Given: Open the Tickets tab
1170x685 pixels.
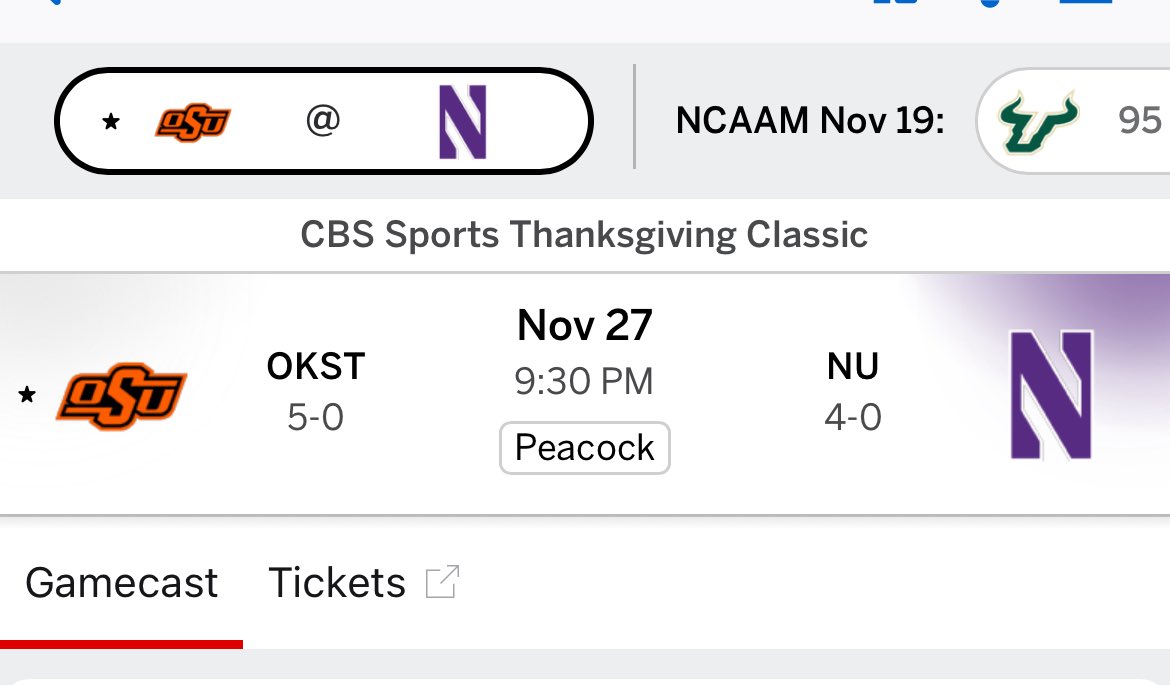Looking at the screenshot, I should [x=337, y=582].
